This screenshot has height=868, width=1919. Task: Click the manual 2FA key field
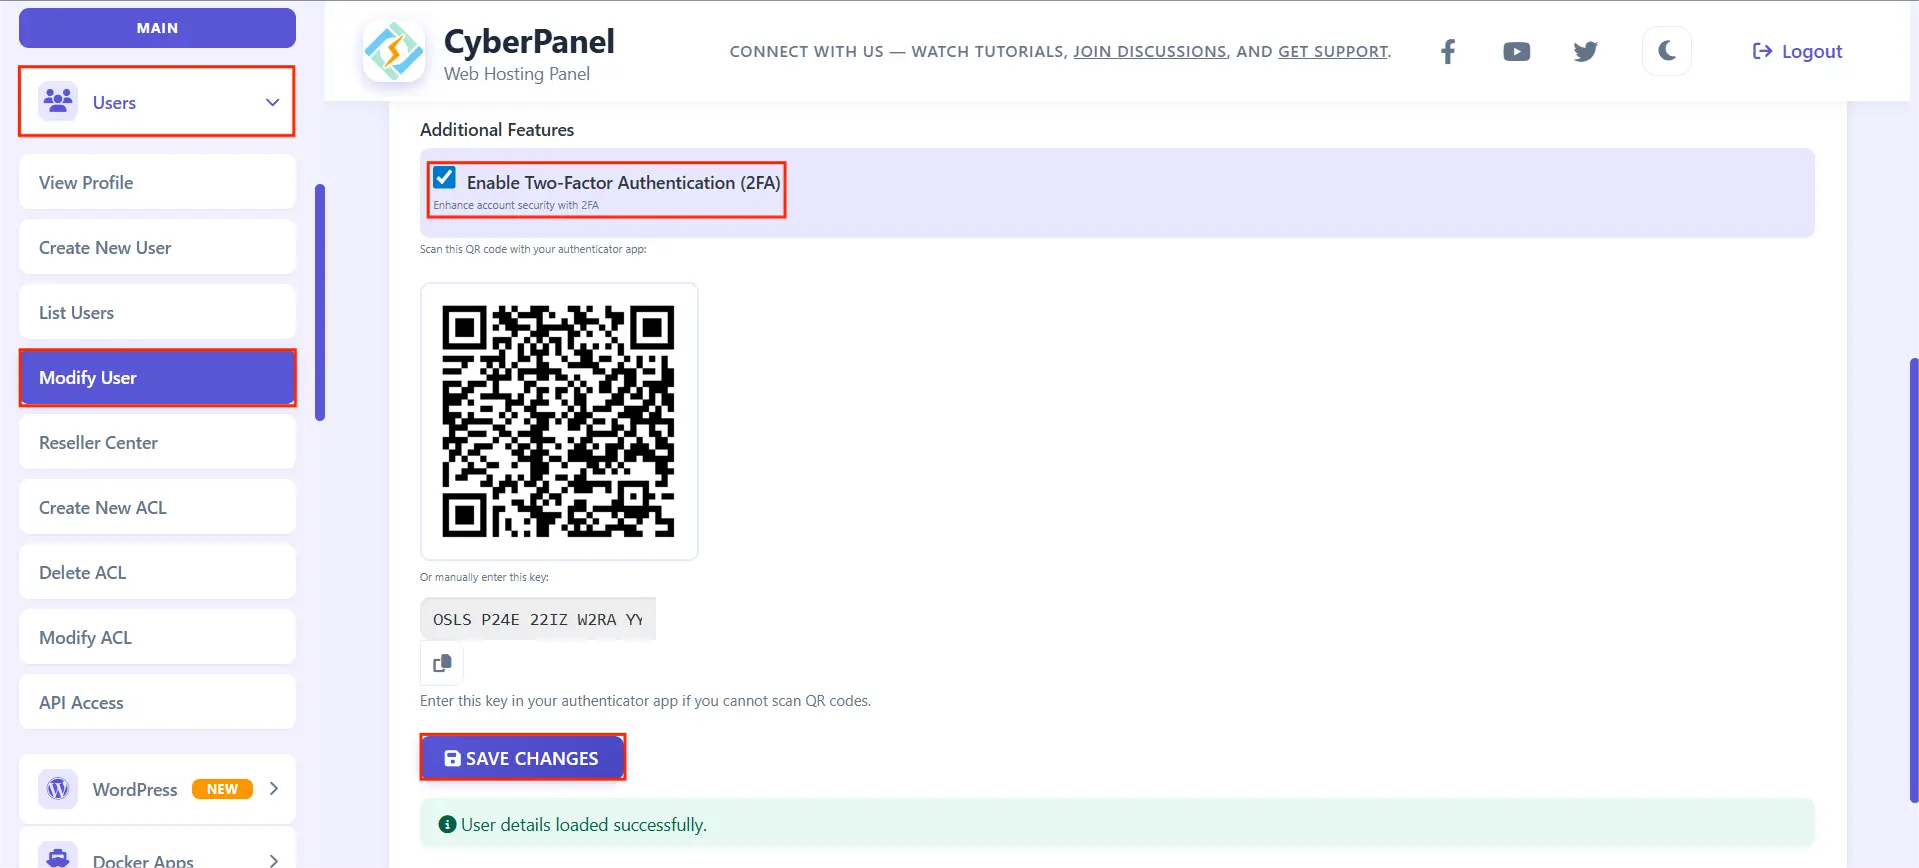[538, 619]
